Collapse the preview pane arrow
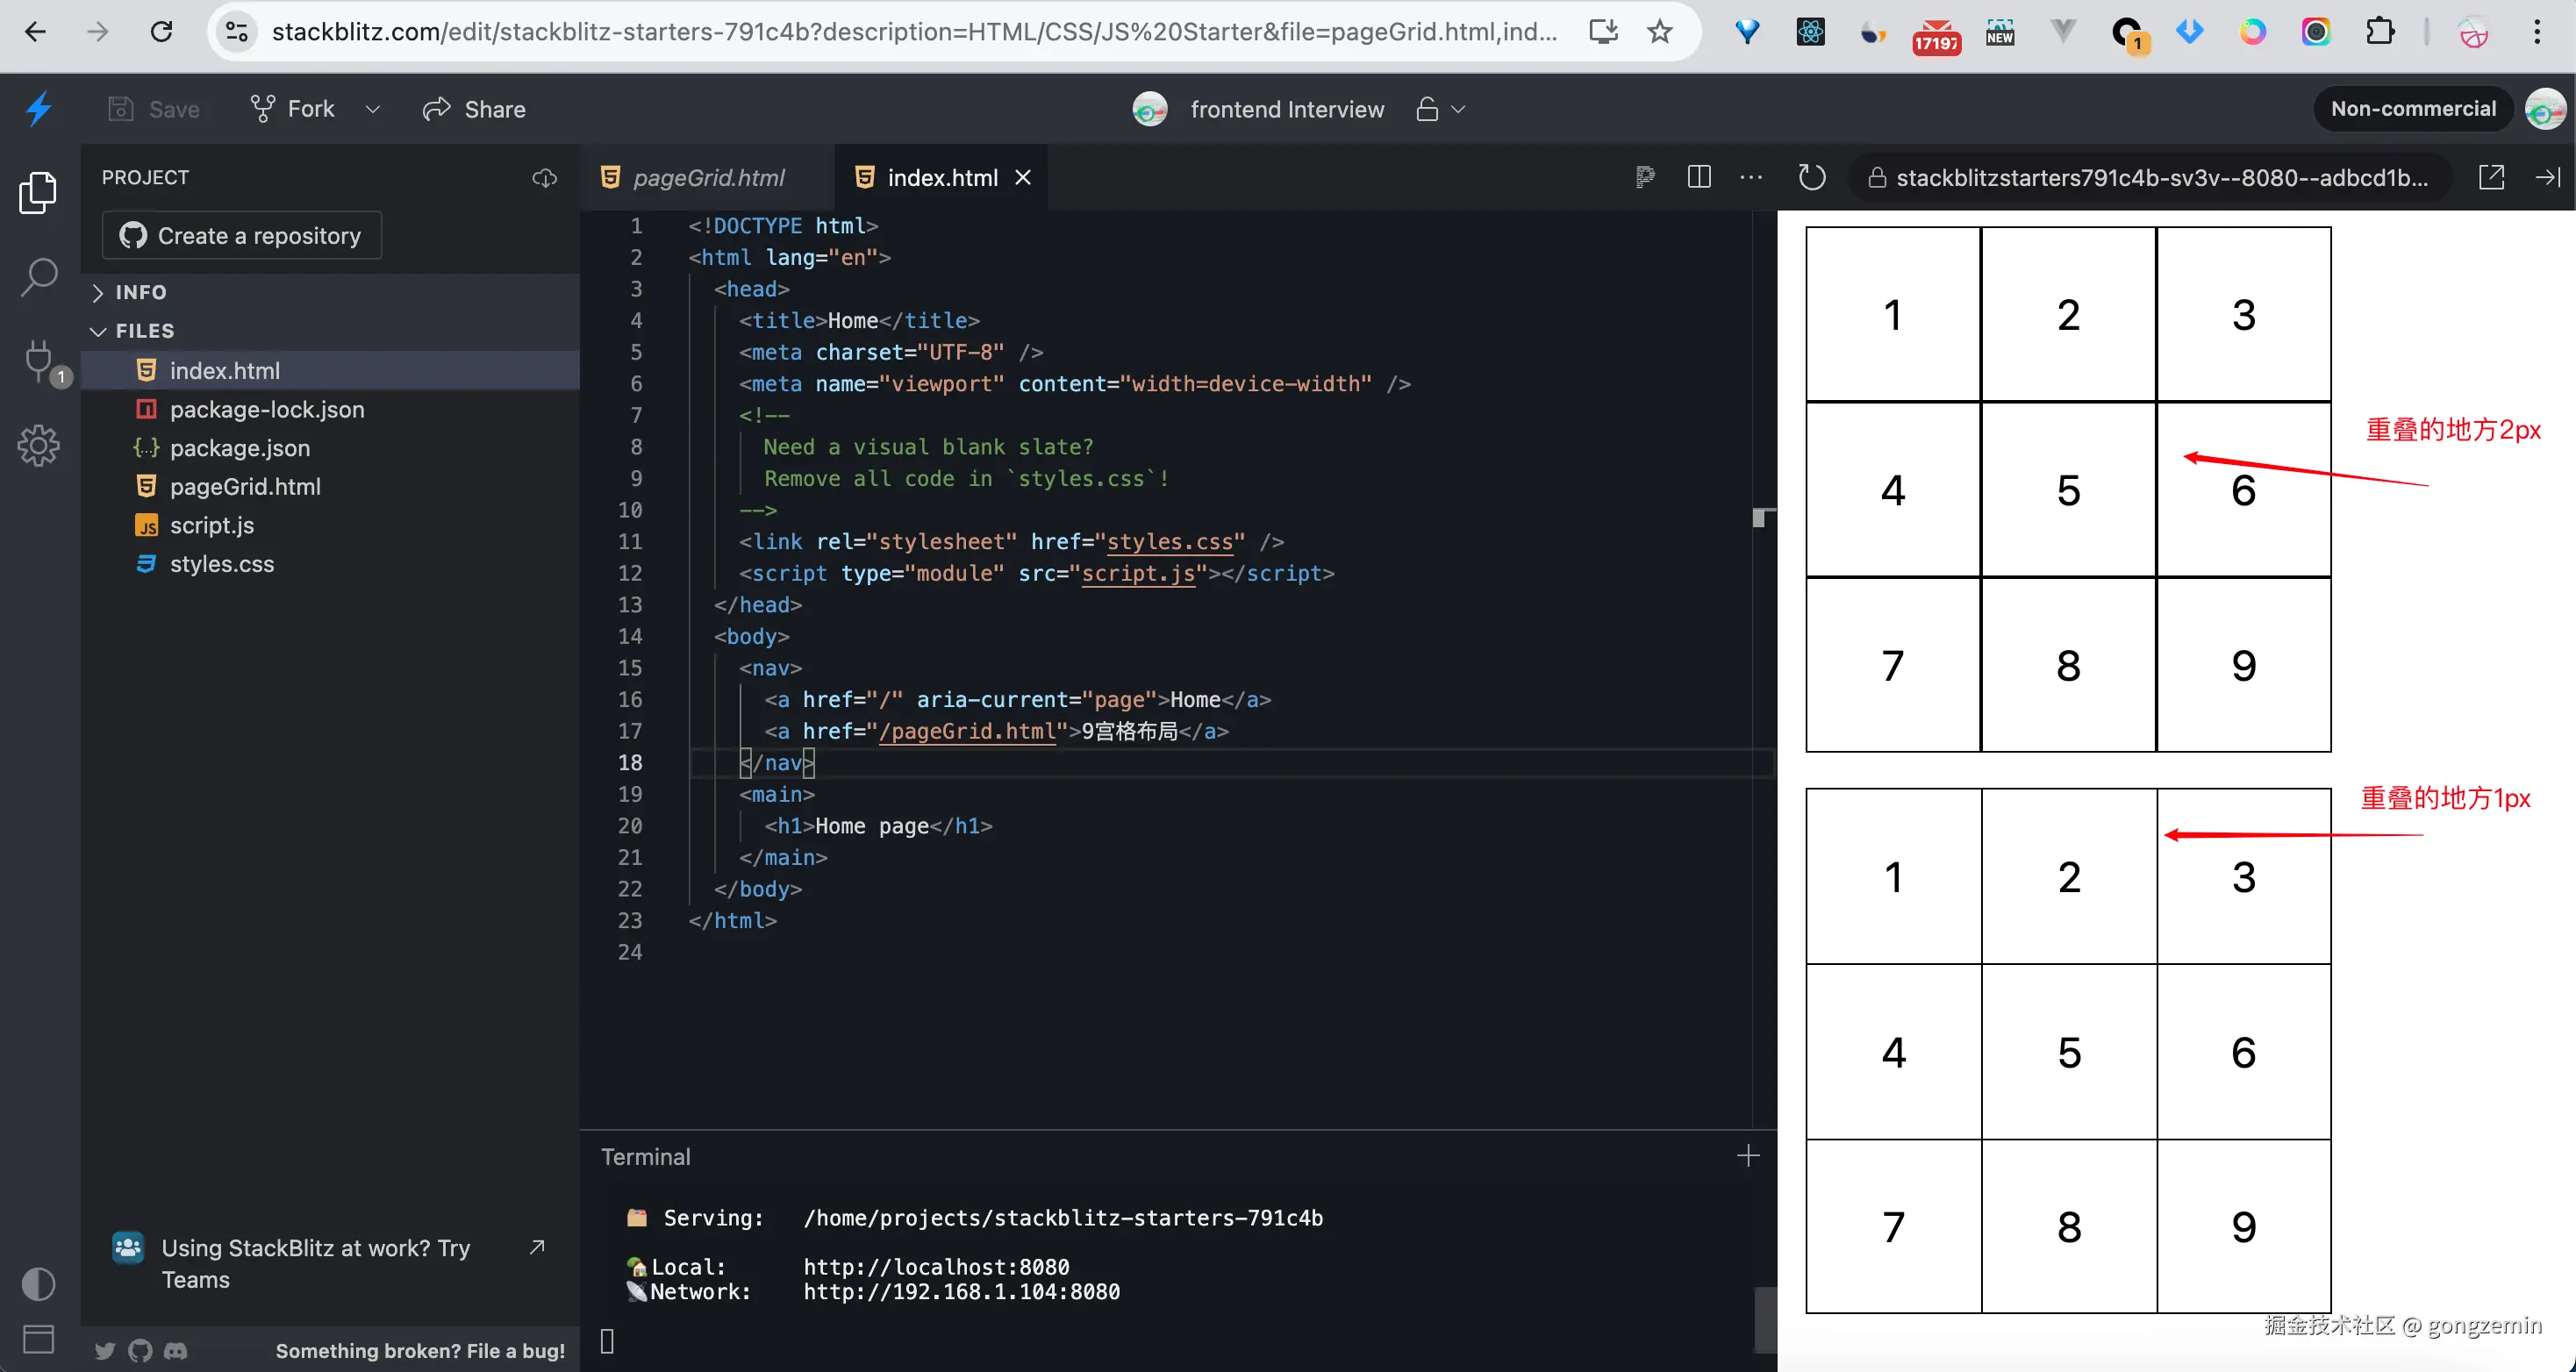Image resolution: width=2576 pixels, height=1372 pixels. (x=2548, y=177)
